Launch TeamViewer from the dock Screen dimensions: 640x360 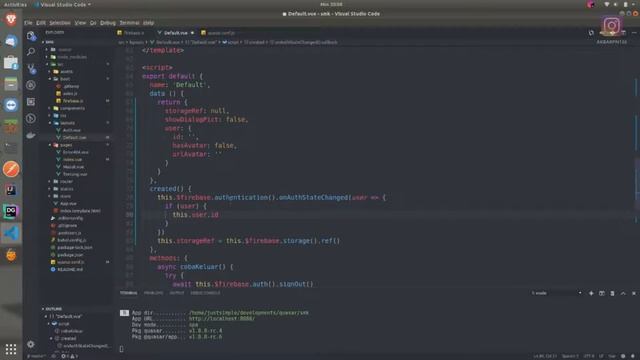pyautogui.click(x=11, y=105)
